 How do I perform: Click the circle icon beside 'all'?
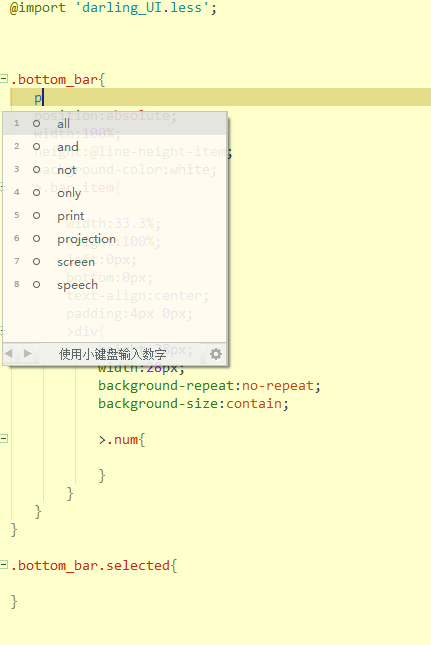click(37, 123)
